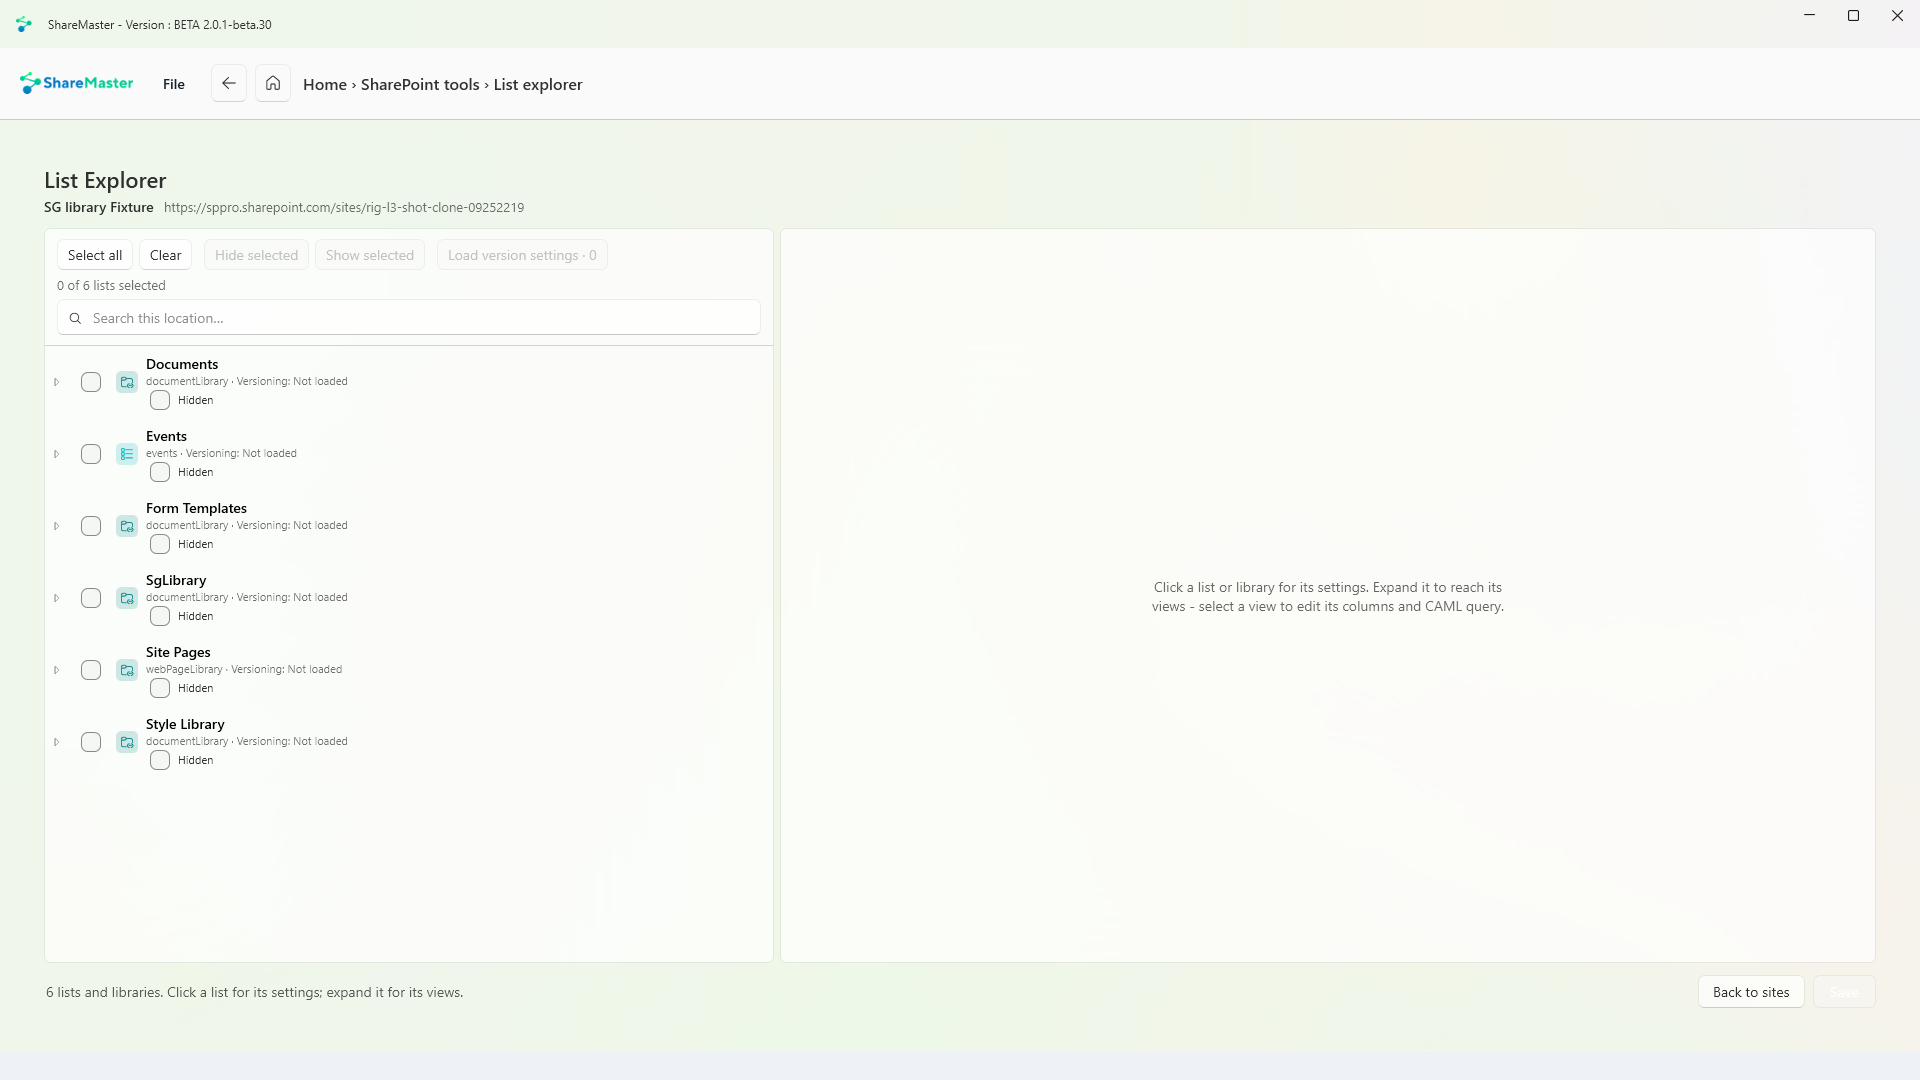Open the home icon button
This screenshot has height=1080, width=1920.
tap(273, 84)
